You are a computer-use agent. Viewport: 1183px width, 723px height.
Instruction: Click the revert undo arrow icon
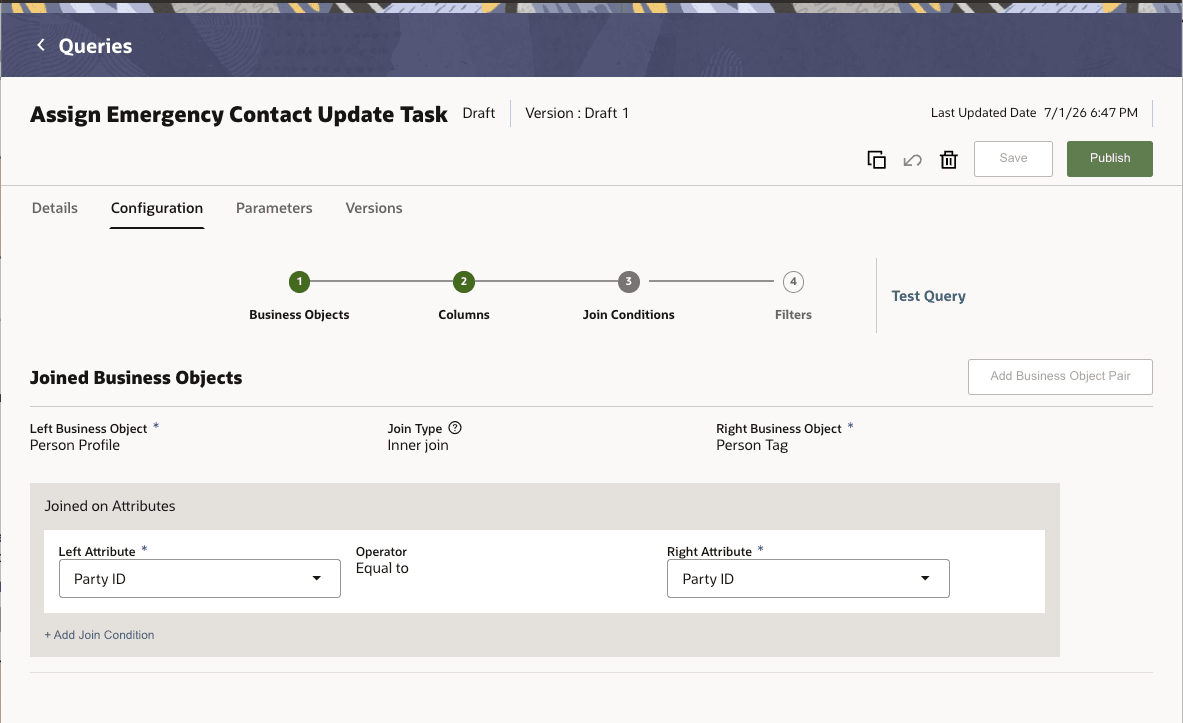[912, 159]
